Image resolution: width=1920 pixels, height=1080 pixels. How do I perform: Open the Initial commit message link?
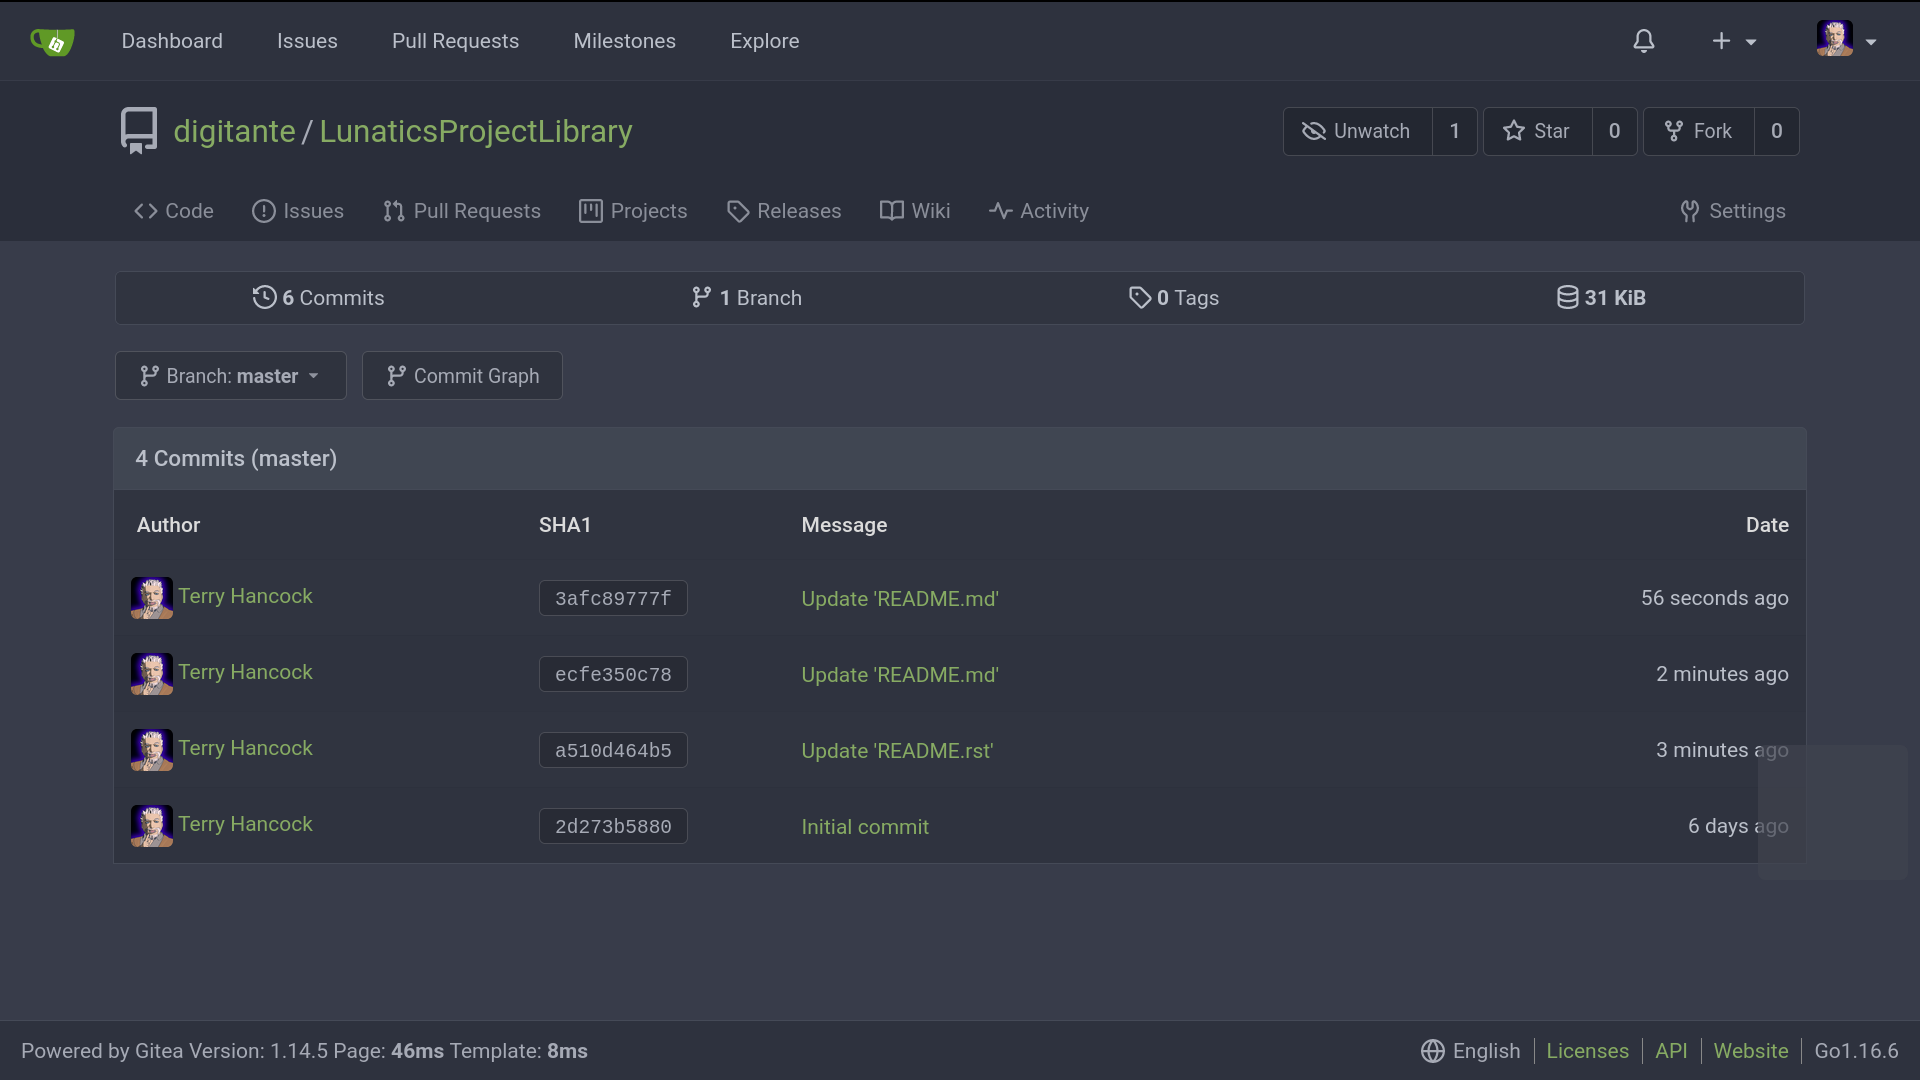point(865,827)
